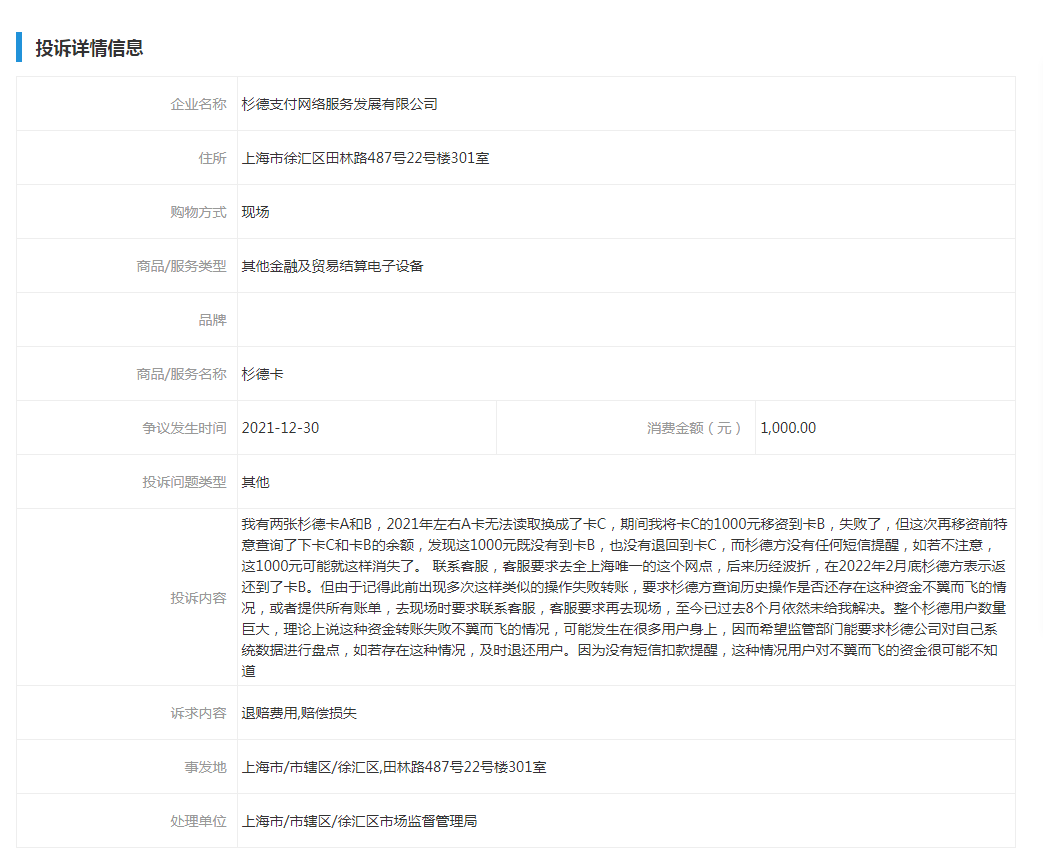Select the dispute date 2021-12-30
This screenshot has width=1043, height=868.
(289, 427)
